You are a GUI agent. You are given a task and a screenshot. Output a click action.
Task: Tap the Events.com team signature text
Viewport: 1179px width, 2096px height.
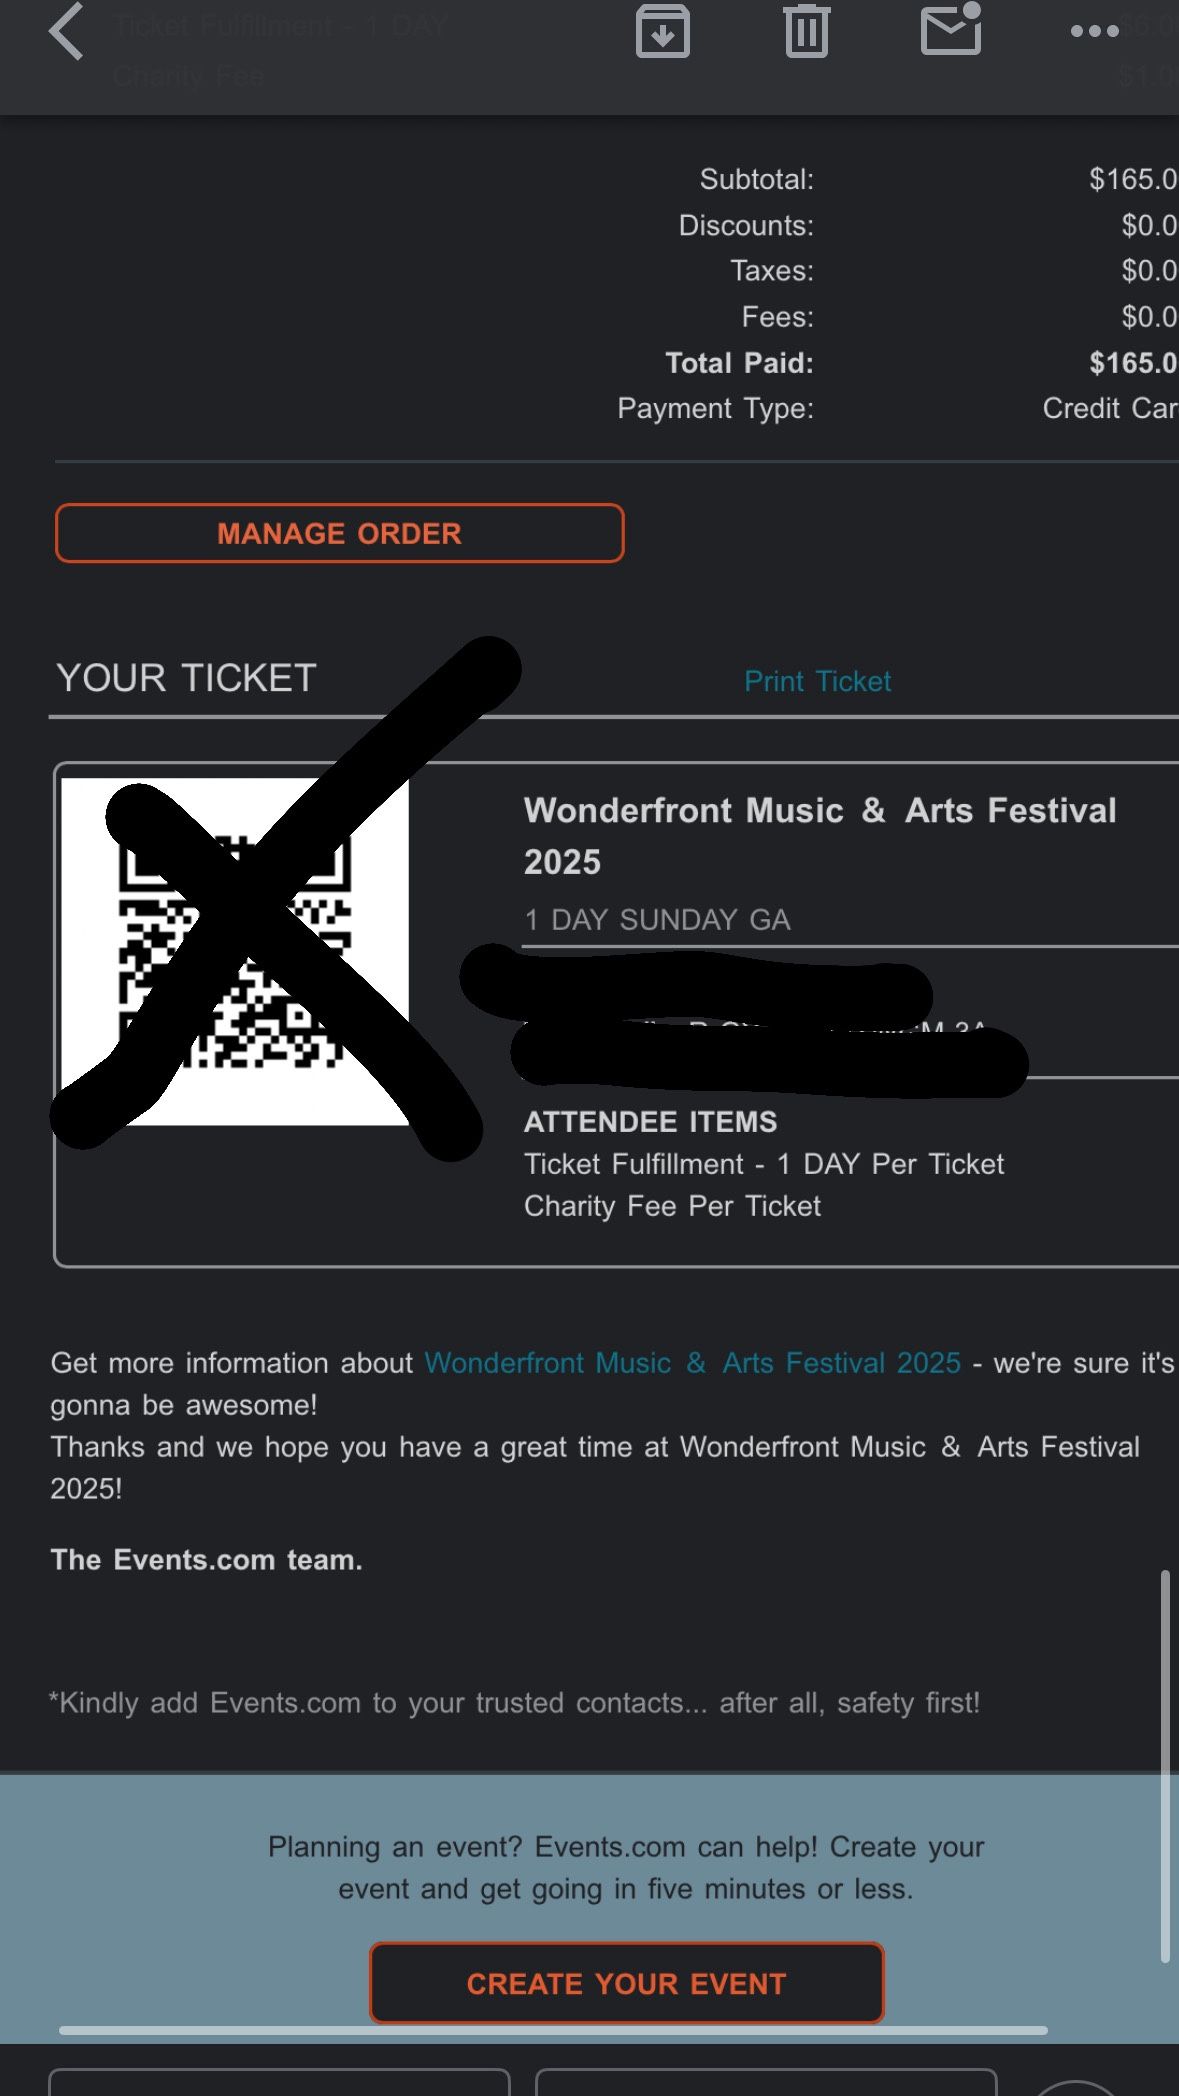pyautogui.click(x=207, y=1560)
